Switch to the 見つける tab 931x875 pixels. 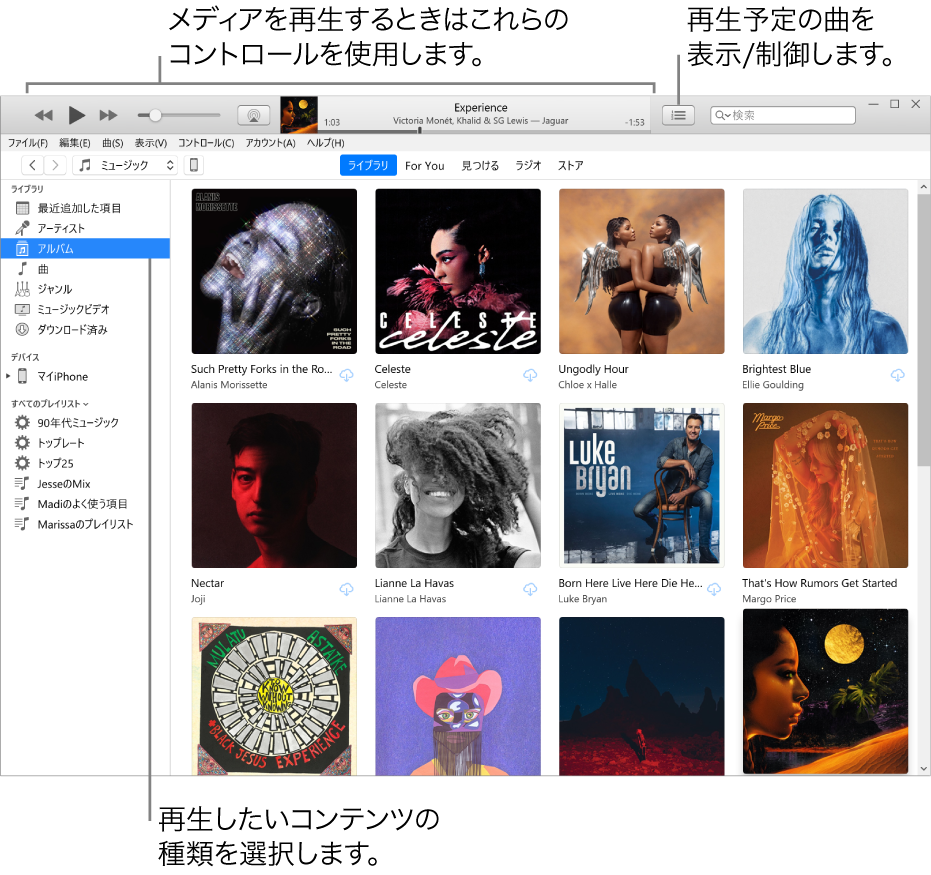click(x=480, y=166)
